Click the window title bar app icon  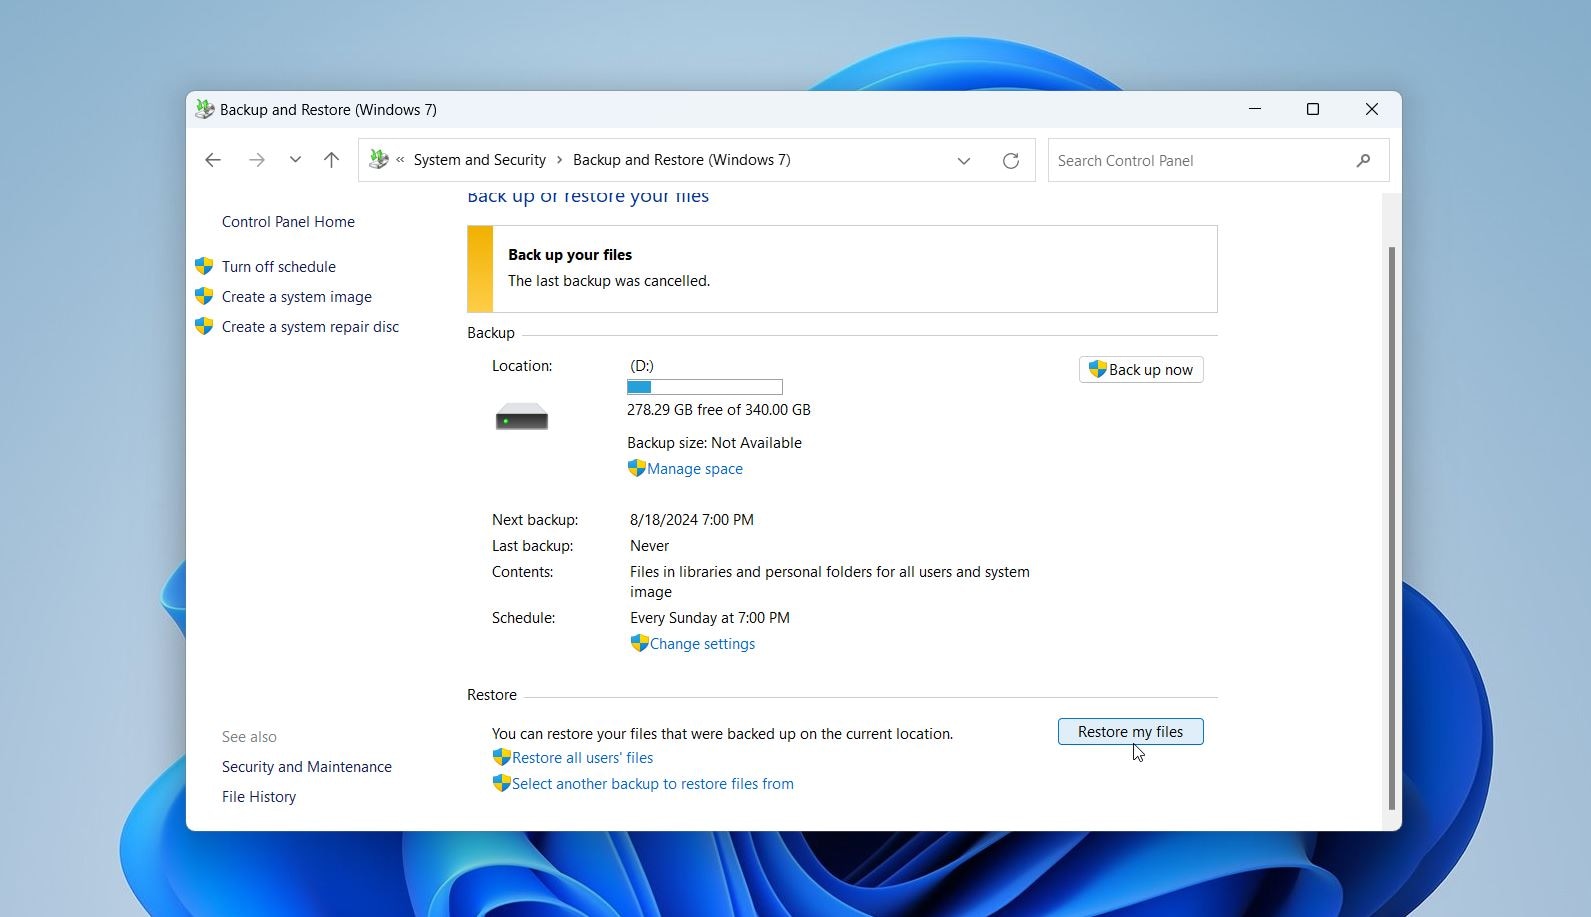pyautogui.click(x=205, y=109)
